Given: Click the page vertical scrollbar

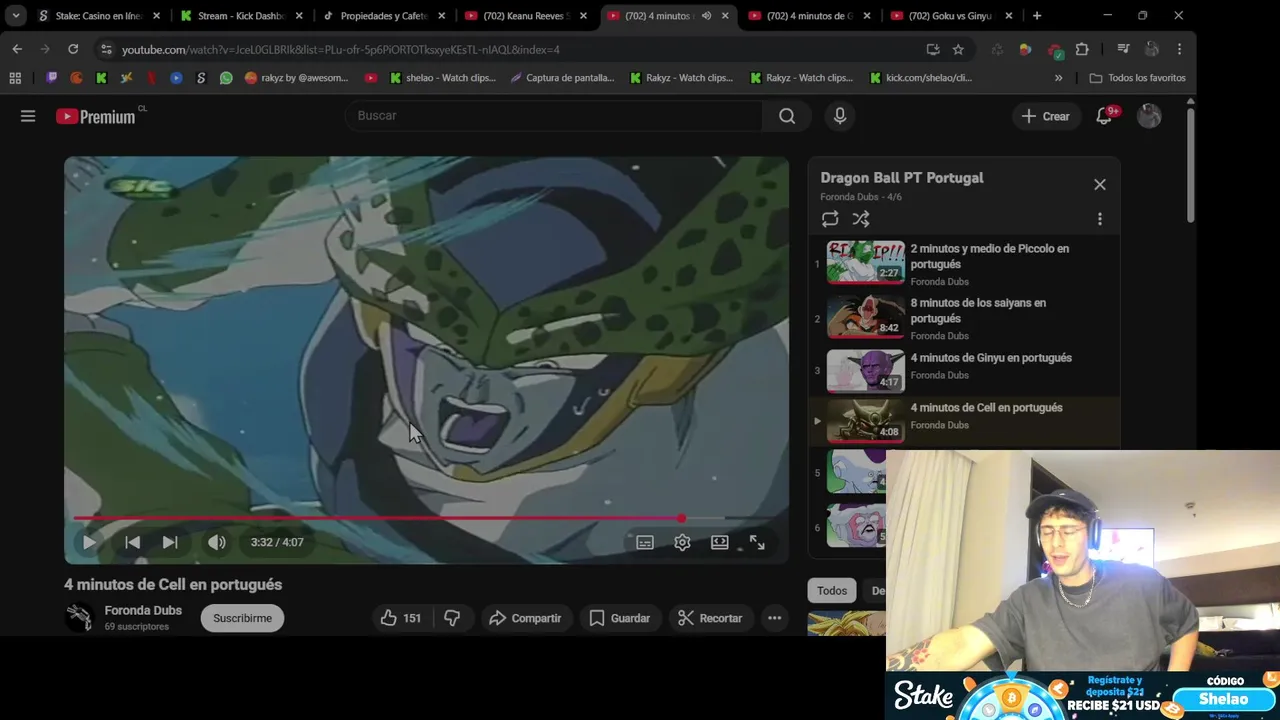Looking at the screenshot, I should [1190, 165].
